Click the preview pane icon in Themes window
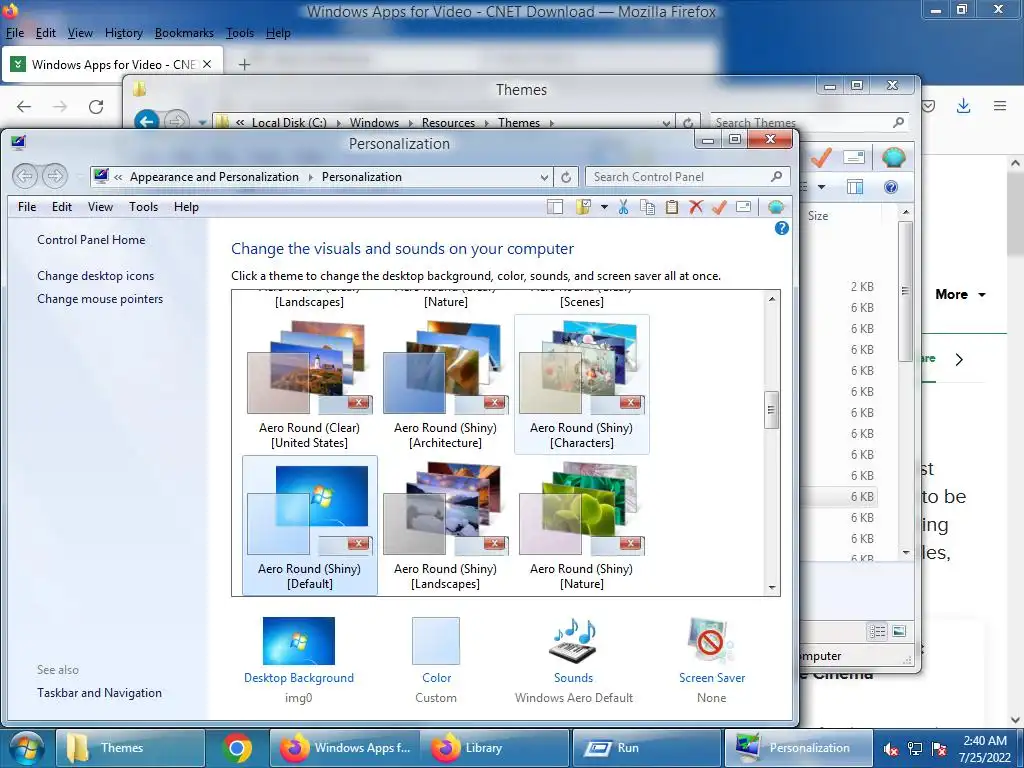Screen dimensions: 1024x768 point(855,187)
